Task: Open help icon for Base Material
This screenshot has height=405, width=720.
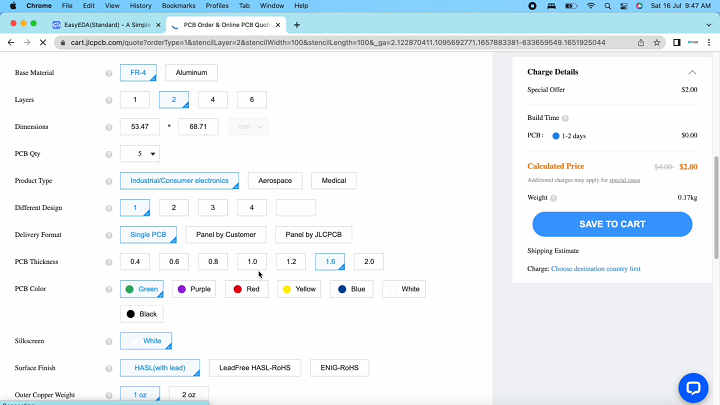Action: click(109, 73)
